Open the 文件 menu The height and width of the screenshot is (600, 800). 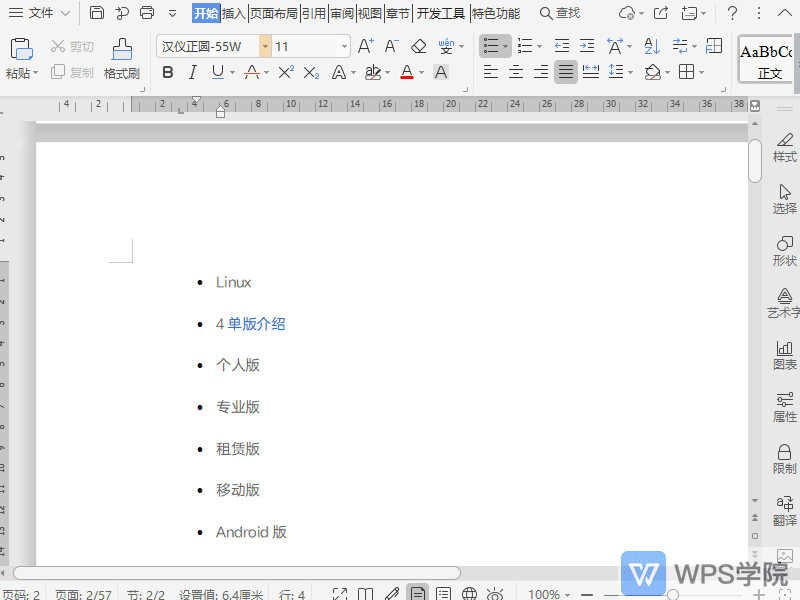tap(40, 14)
